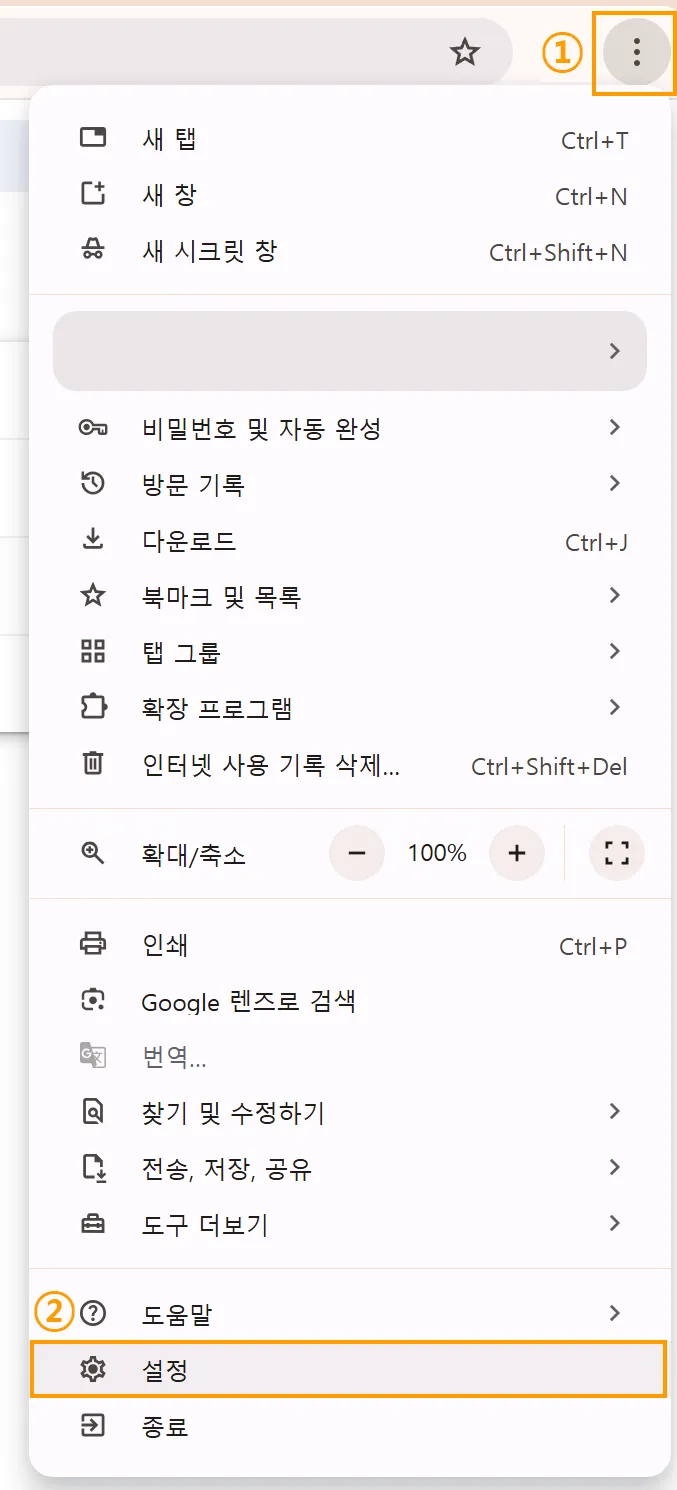
Task: Click the settings gear icon
Action: pos(92,1370)
